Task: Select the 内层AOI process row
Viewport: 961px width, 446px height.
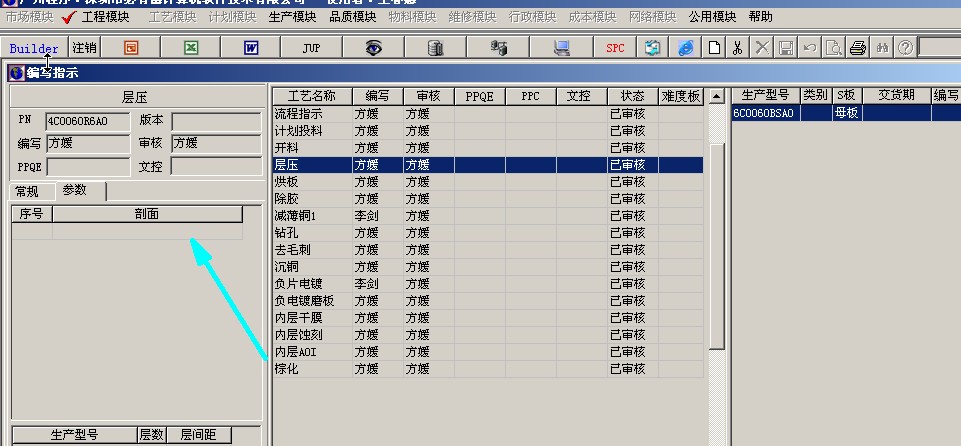Action: pos(488,352)
